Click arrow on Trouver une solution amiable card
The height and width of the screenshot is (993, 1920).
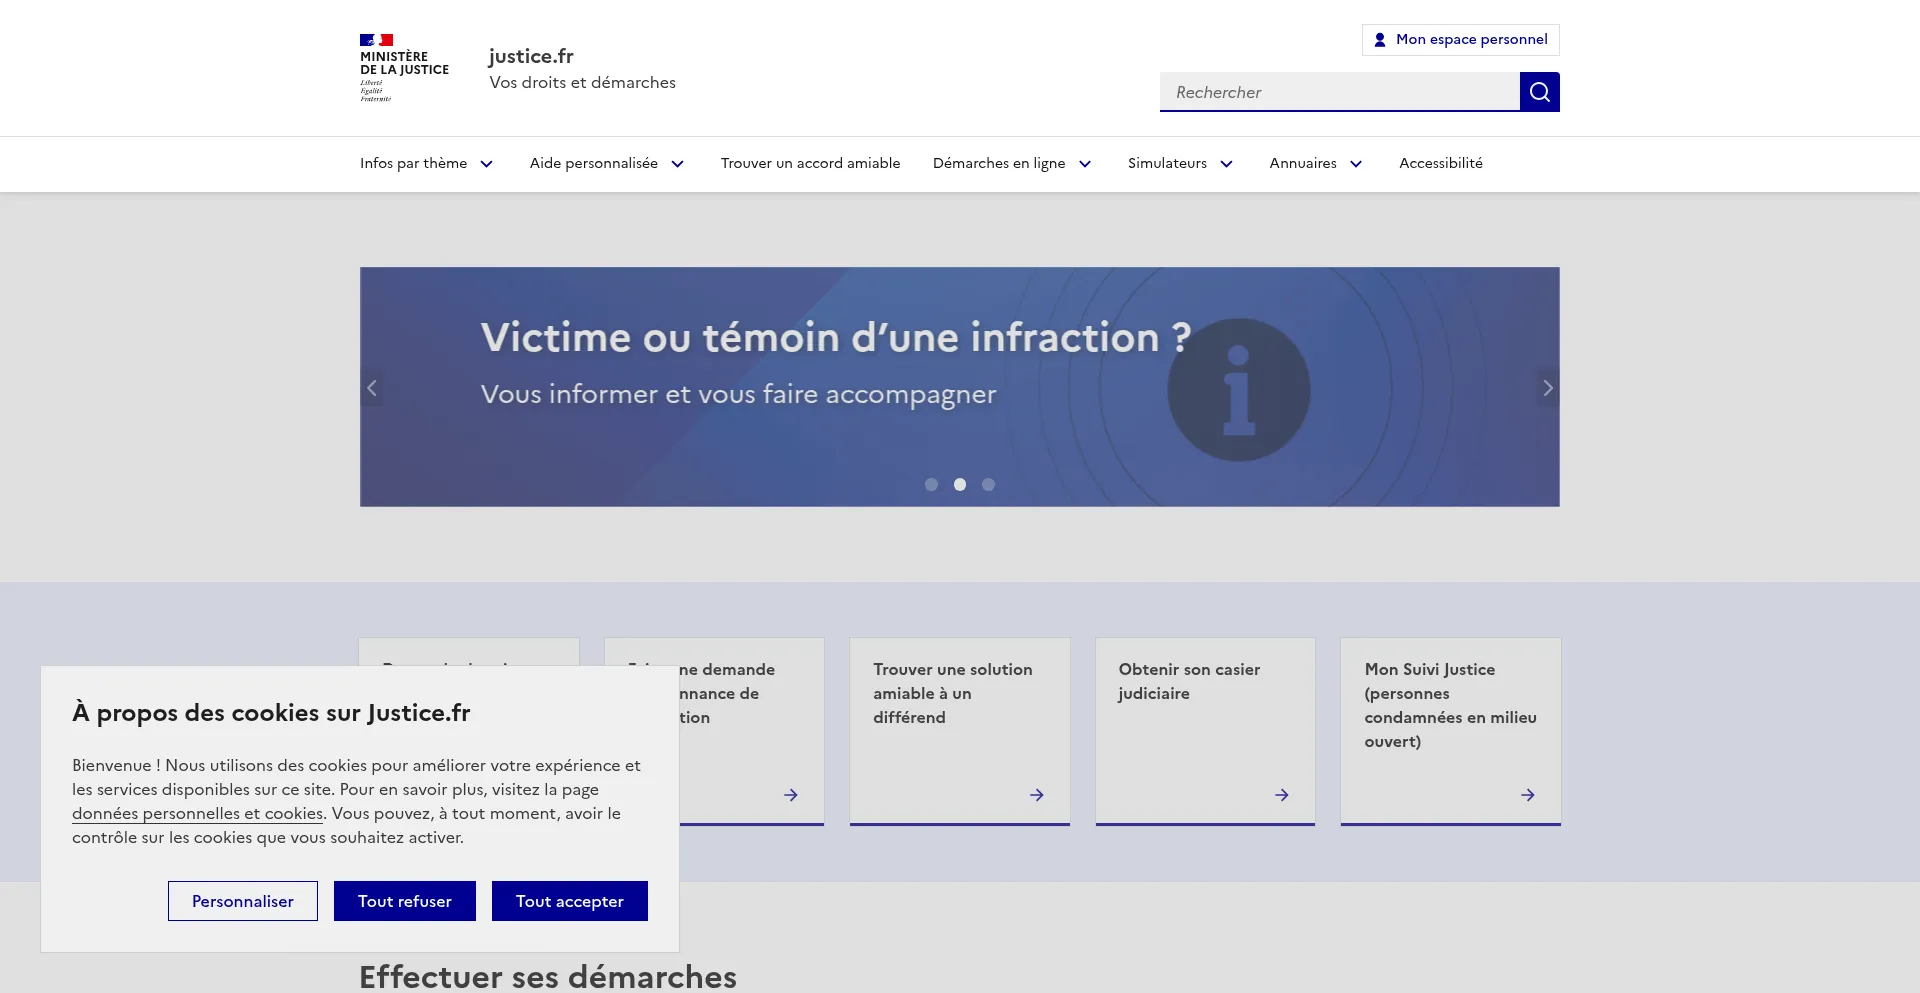pyautogui.click(x=1036, y=795)
